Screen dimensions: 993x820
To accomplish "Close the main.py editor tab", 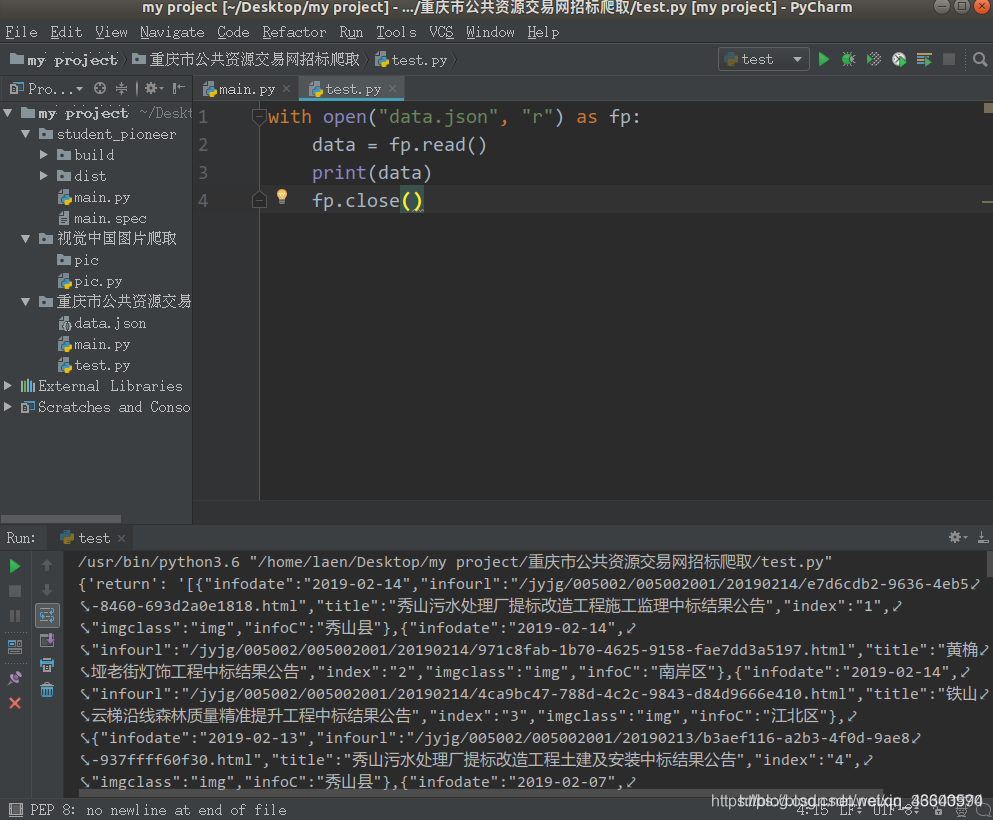I will [286, 89].
